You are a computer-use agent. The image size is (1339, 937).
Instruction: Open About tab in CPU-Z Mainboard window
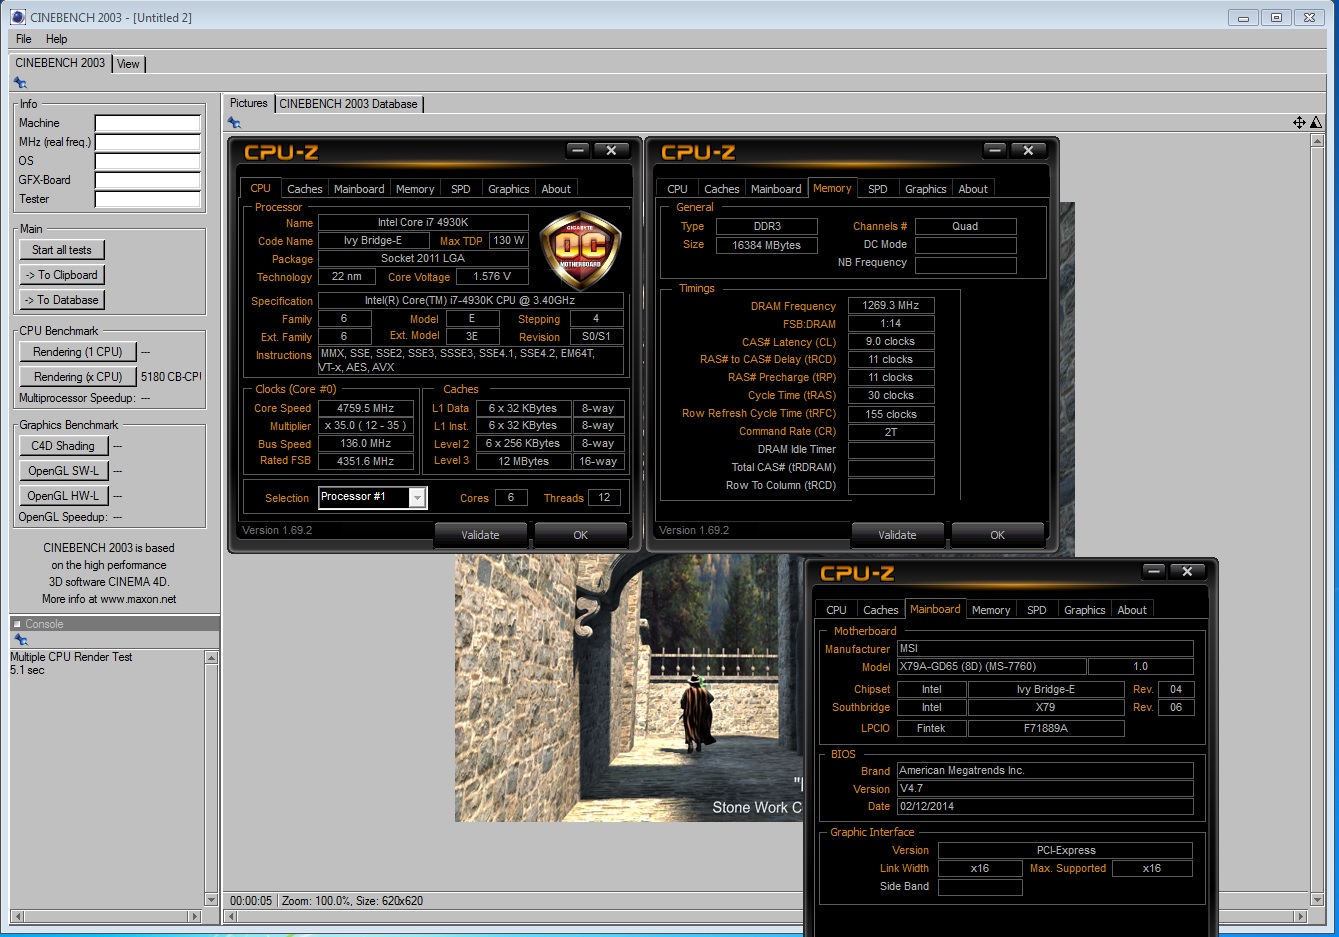(x=1132, y=610)
